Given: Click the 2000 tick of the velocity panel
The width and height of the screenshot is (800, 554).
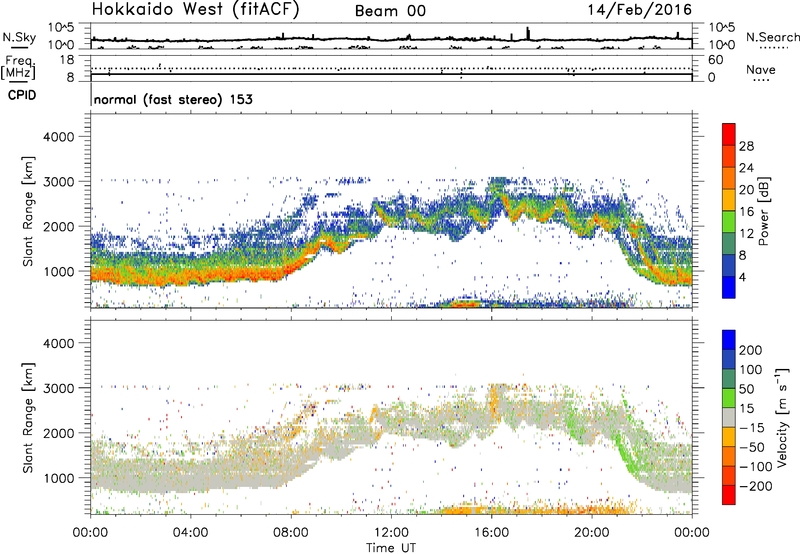Looking at the screenshot, I should [x=58, y=433].
